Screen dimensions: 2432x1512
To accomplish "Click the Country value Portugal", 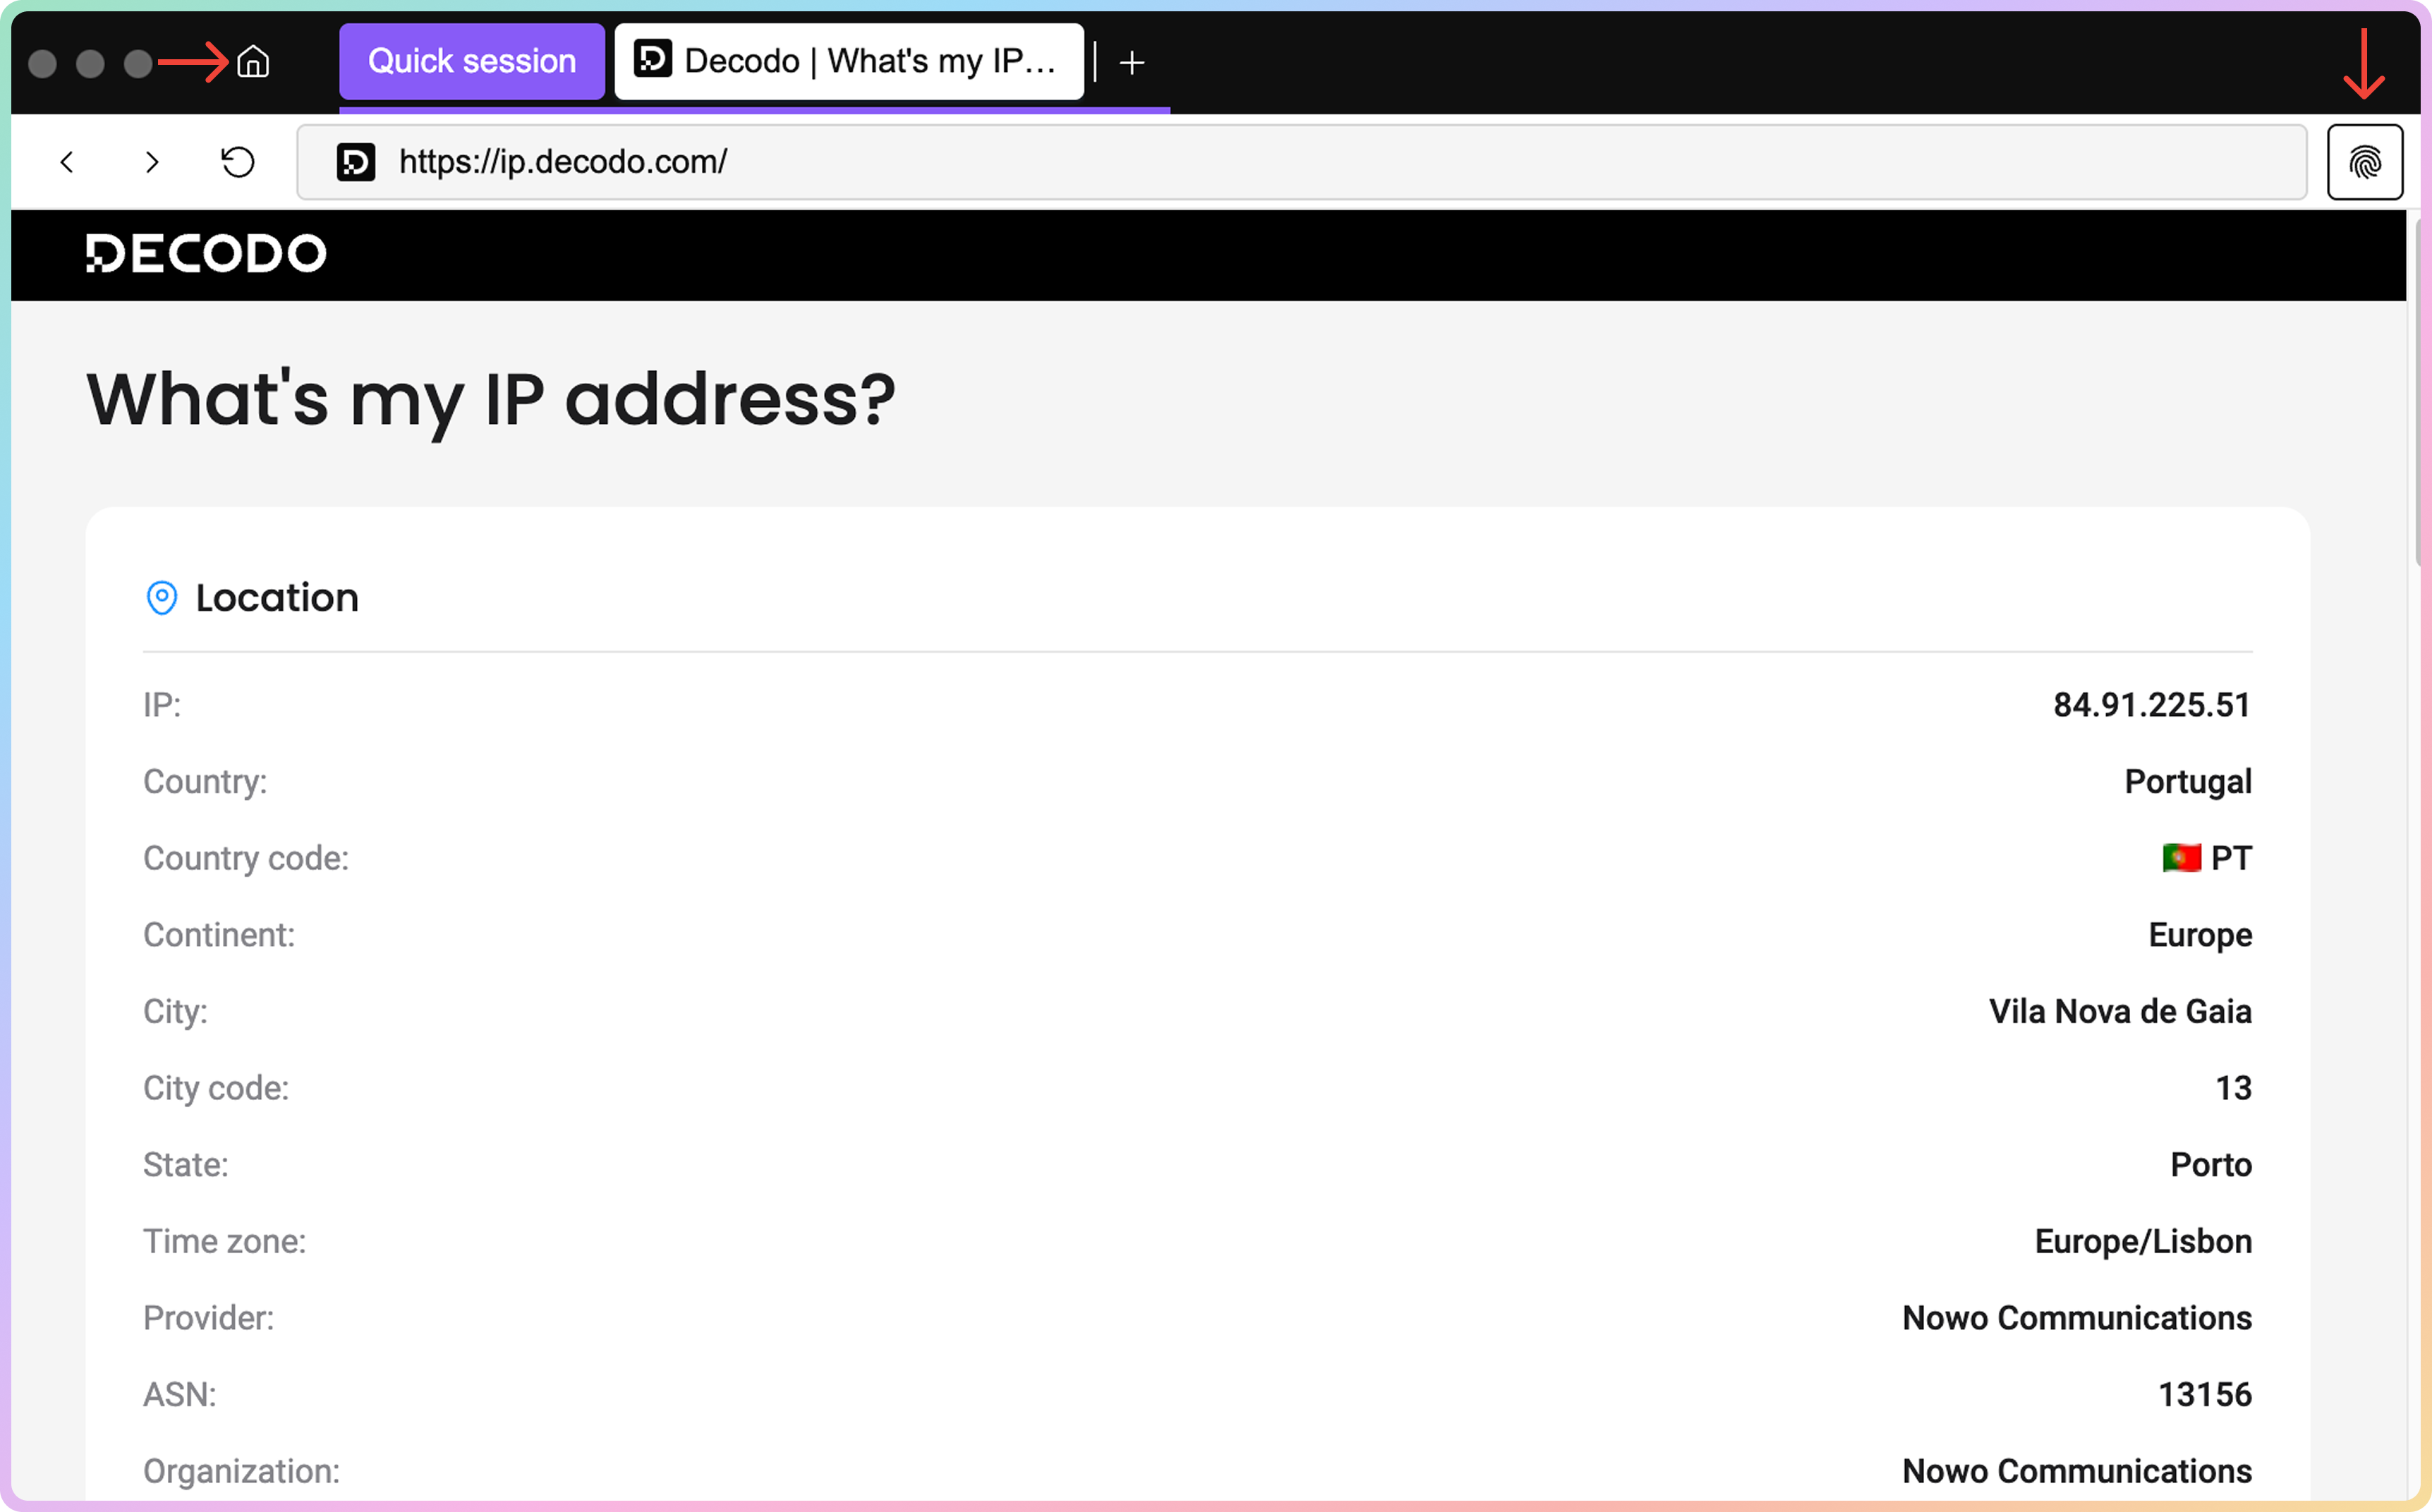I will (2188, 782).
